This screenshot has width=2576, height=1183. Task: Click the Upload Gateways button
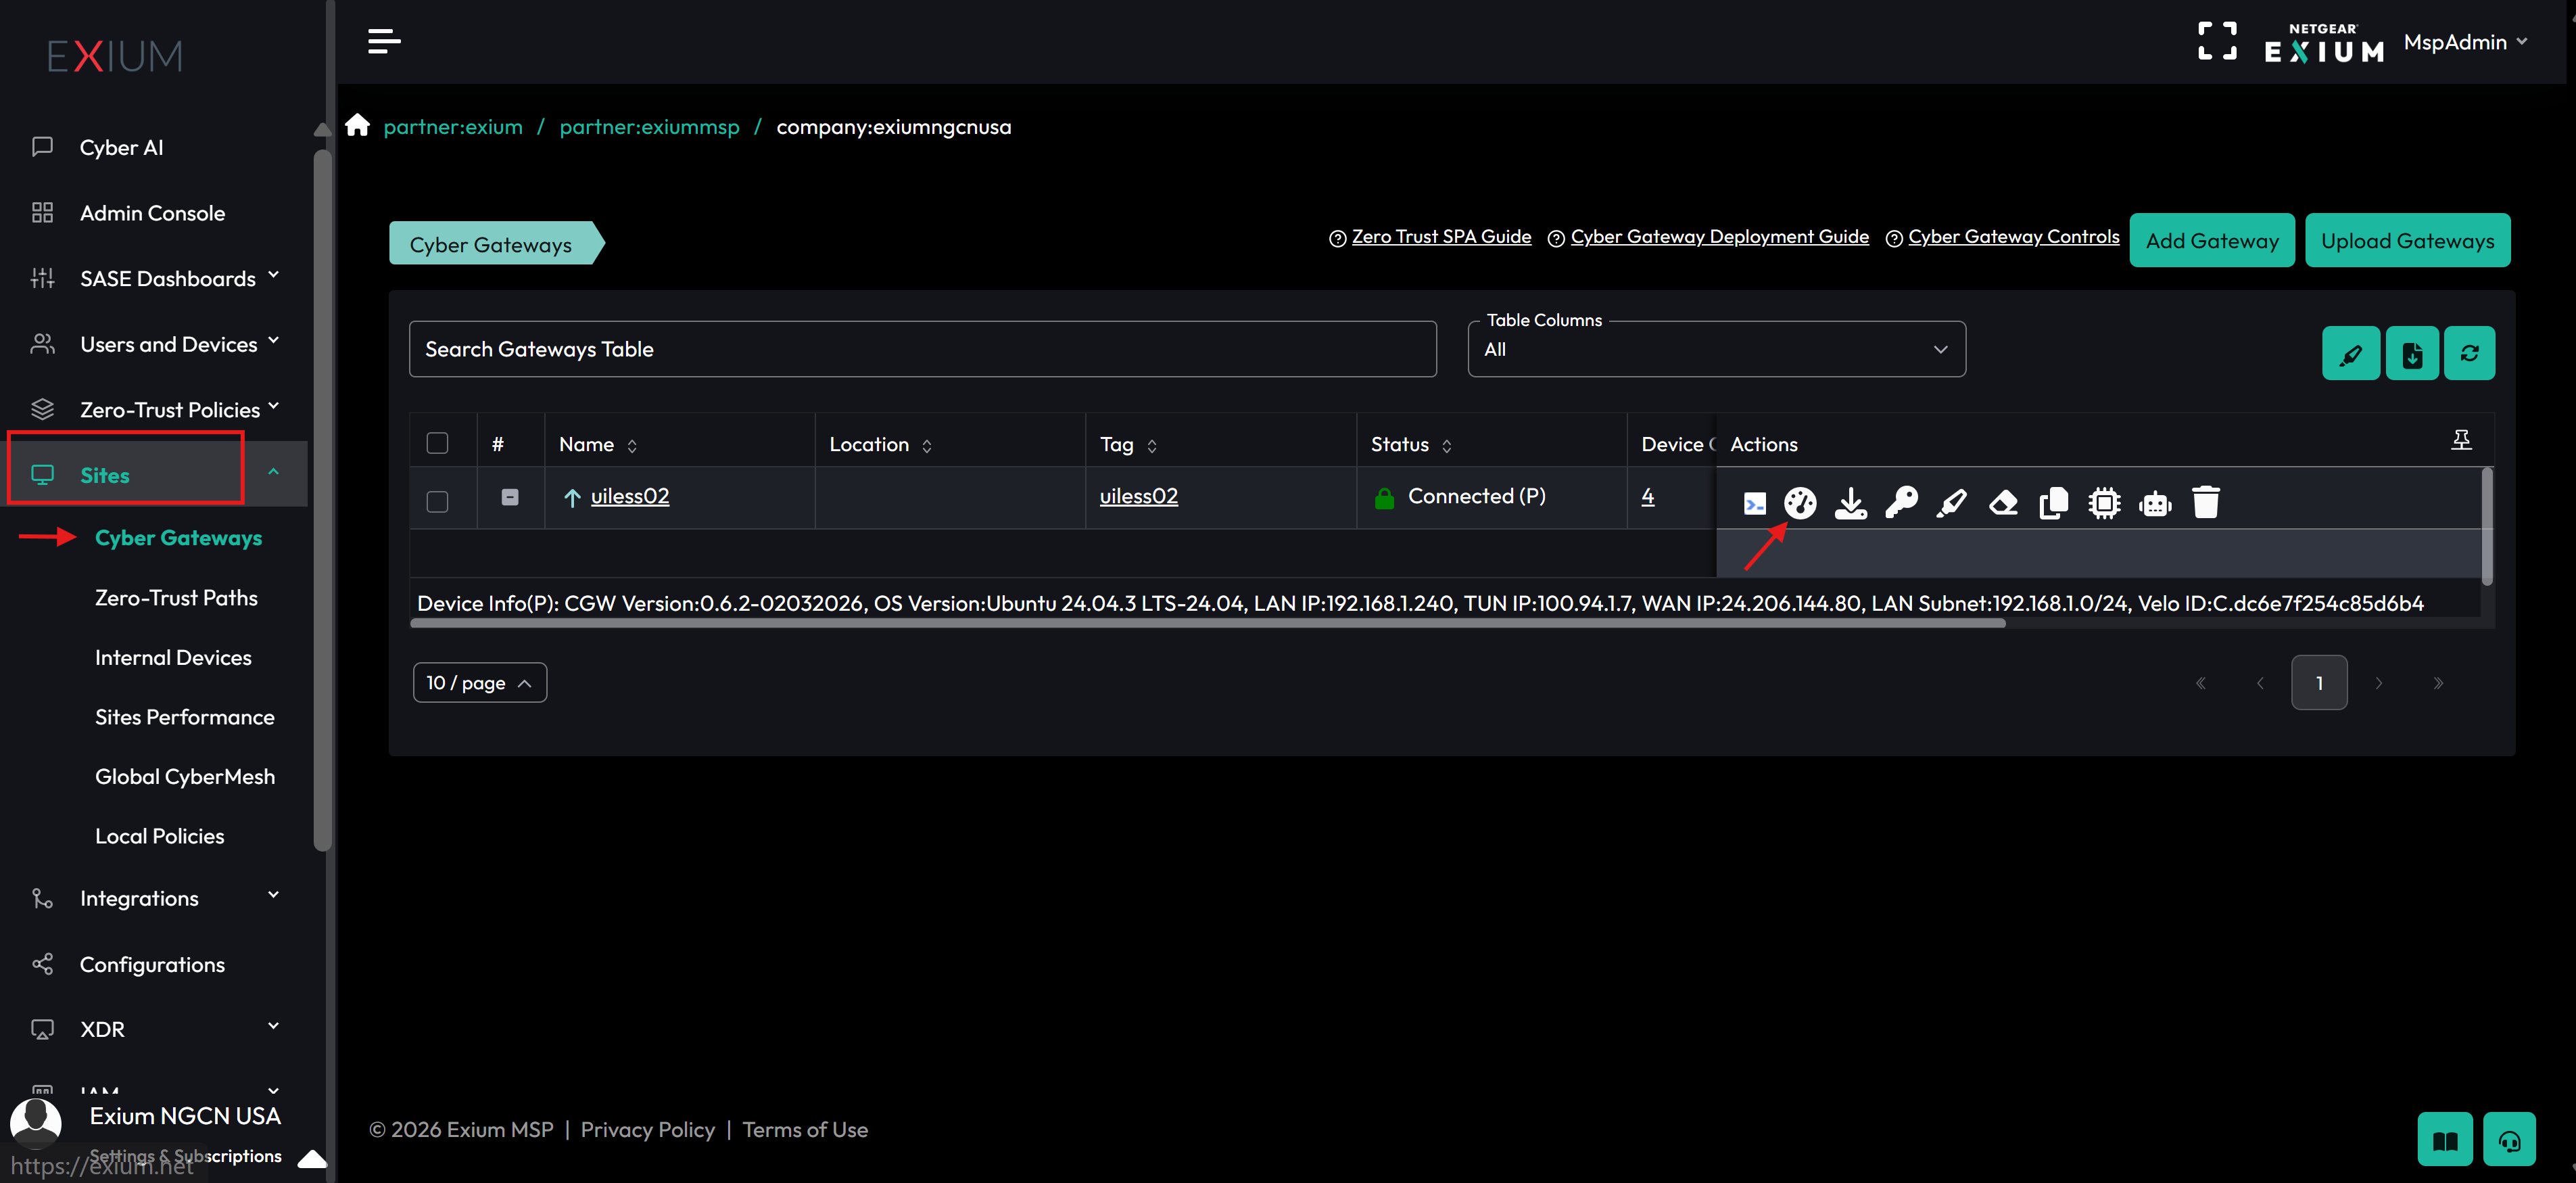click(2408, 240)
